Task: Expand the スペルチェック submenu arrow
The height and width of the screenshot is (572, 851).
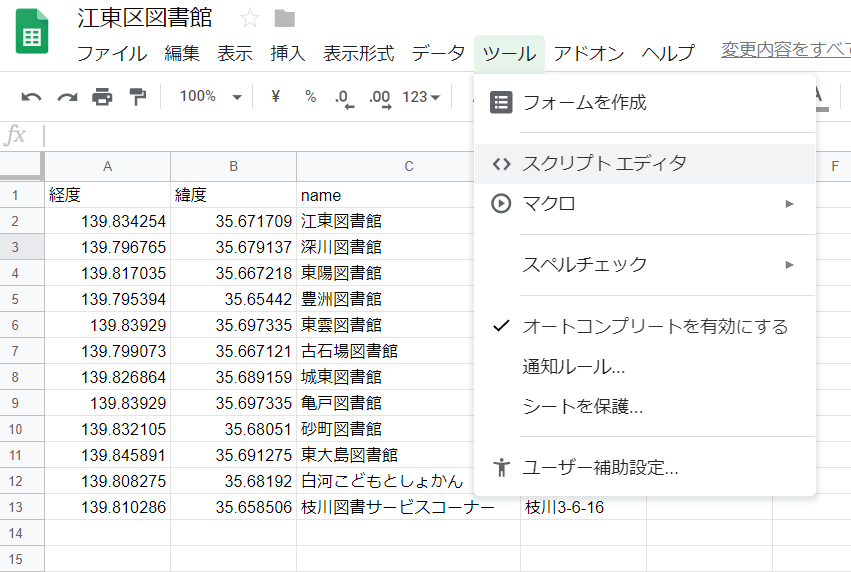Action: tap(790, 265)
